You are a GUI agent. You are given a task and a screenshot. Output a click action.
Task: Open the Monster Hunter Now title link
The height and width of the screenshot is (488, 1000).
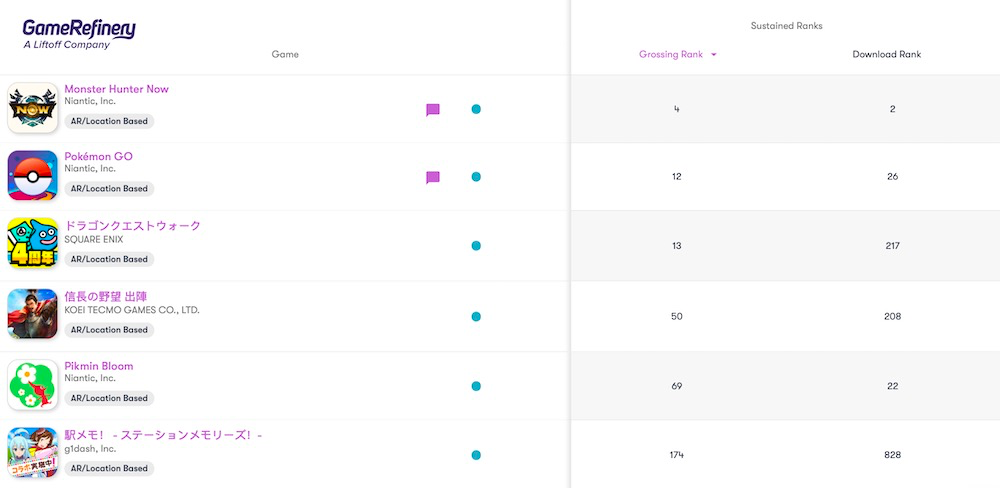116,89
